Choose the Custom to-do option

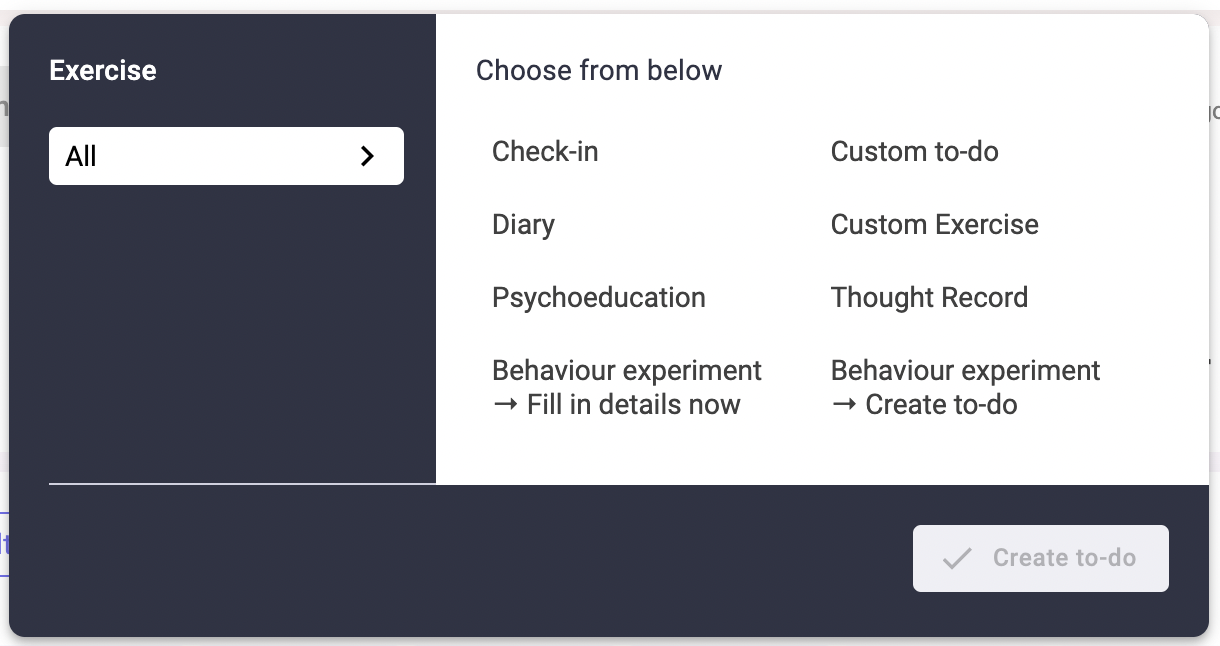click(x=915, y=152)
